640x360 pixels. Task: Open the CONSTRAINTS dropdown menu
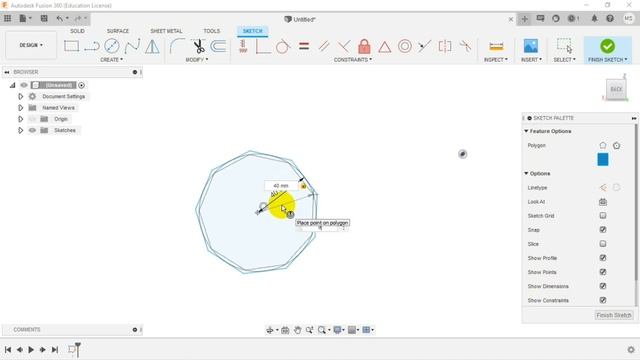pyautogui.click(x=353, y=60)
